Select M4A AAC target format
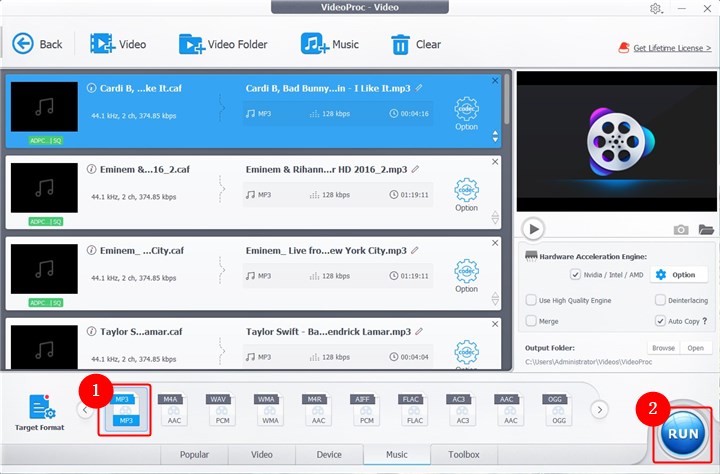The image size is (720, 474). point(174,410)
